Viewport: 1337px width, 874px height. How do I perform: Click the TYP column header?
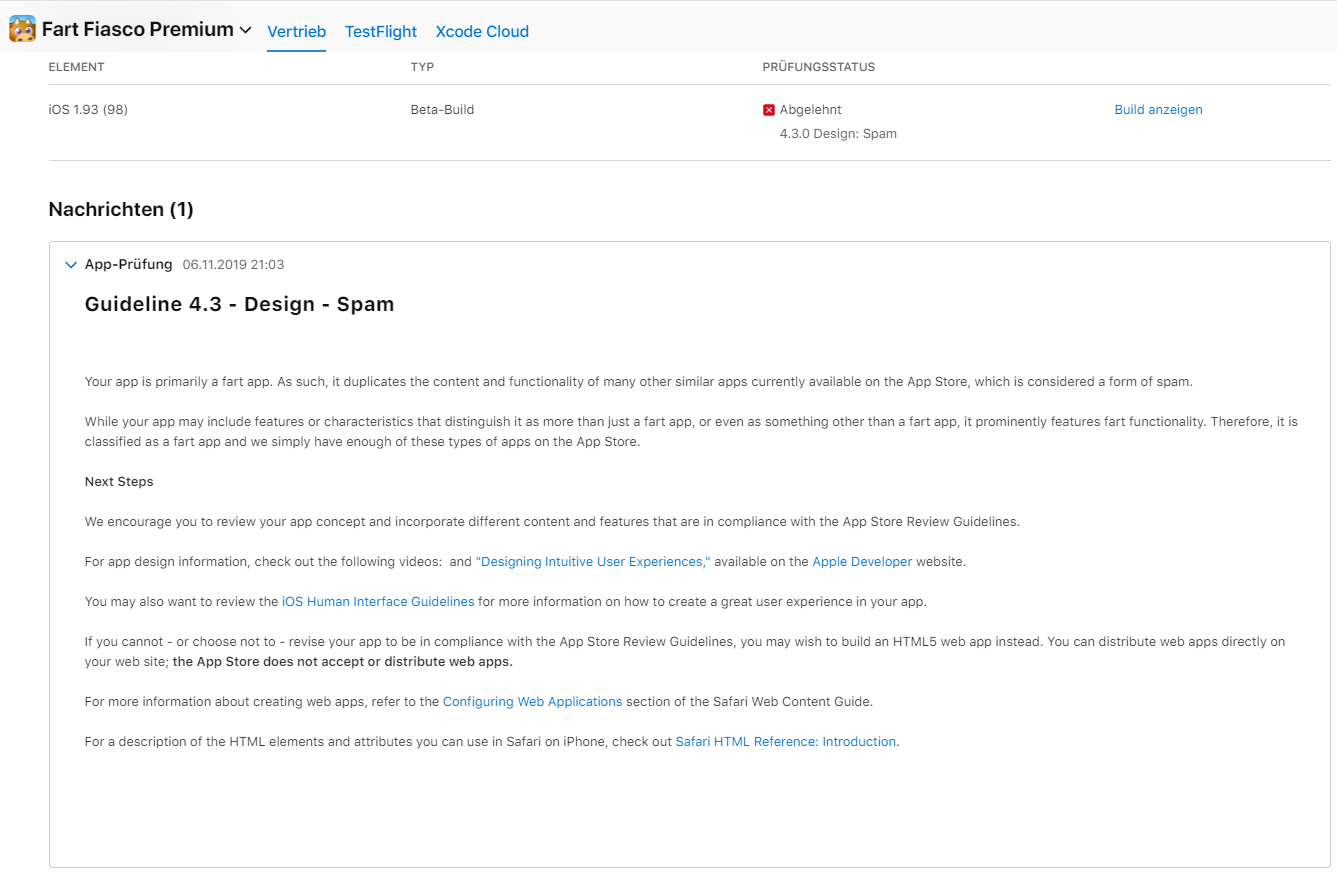coord(422,67)
